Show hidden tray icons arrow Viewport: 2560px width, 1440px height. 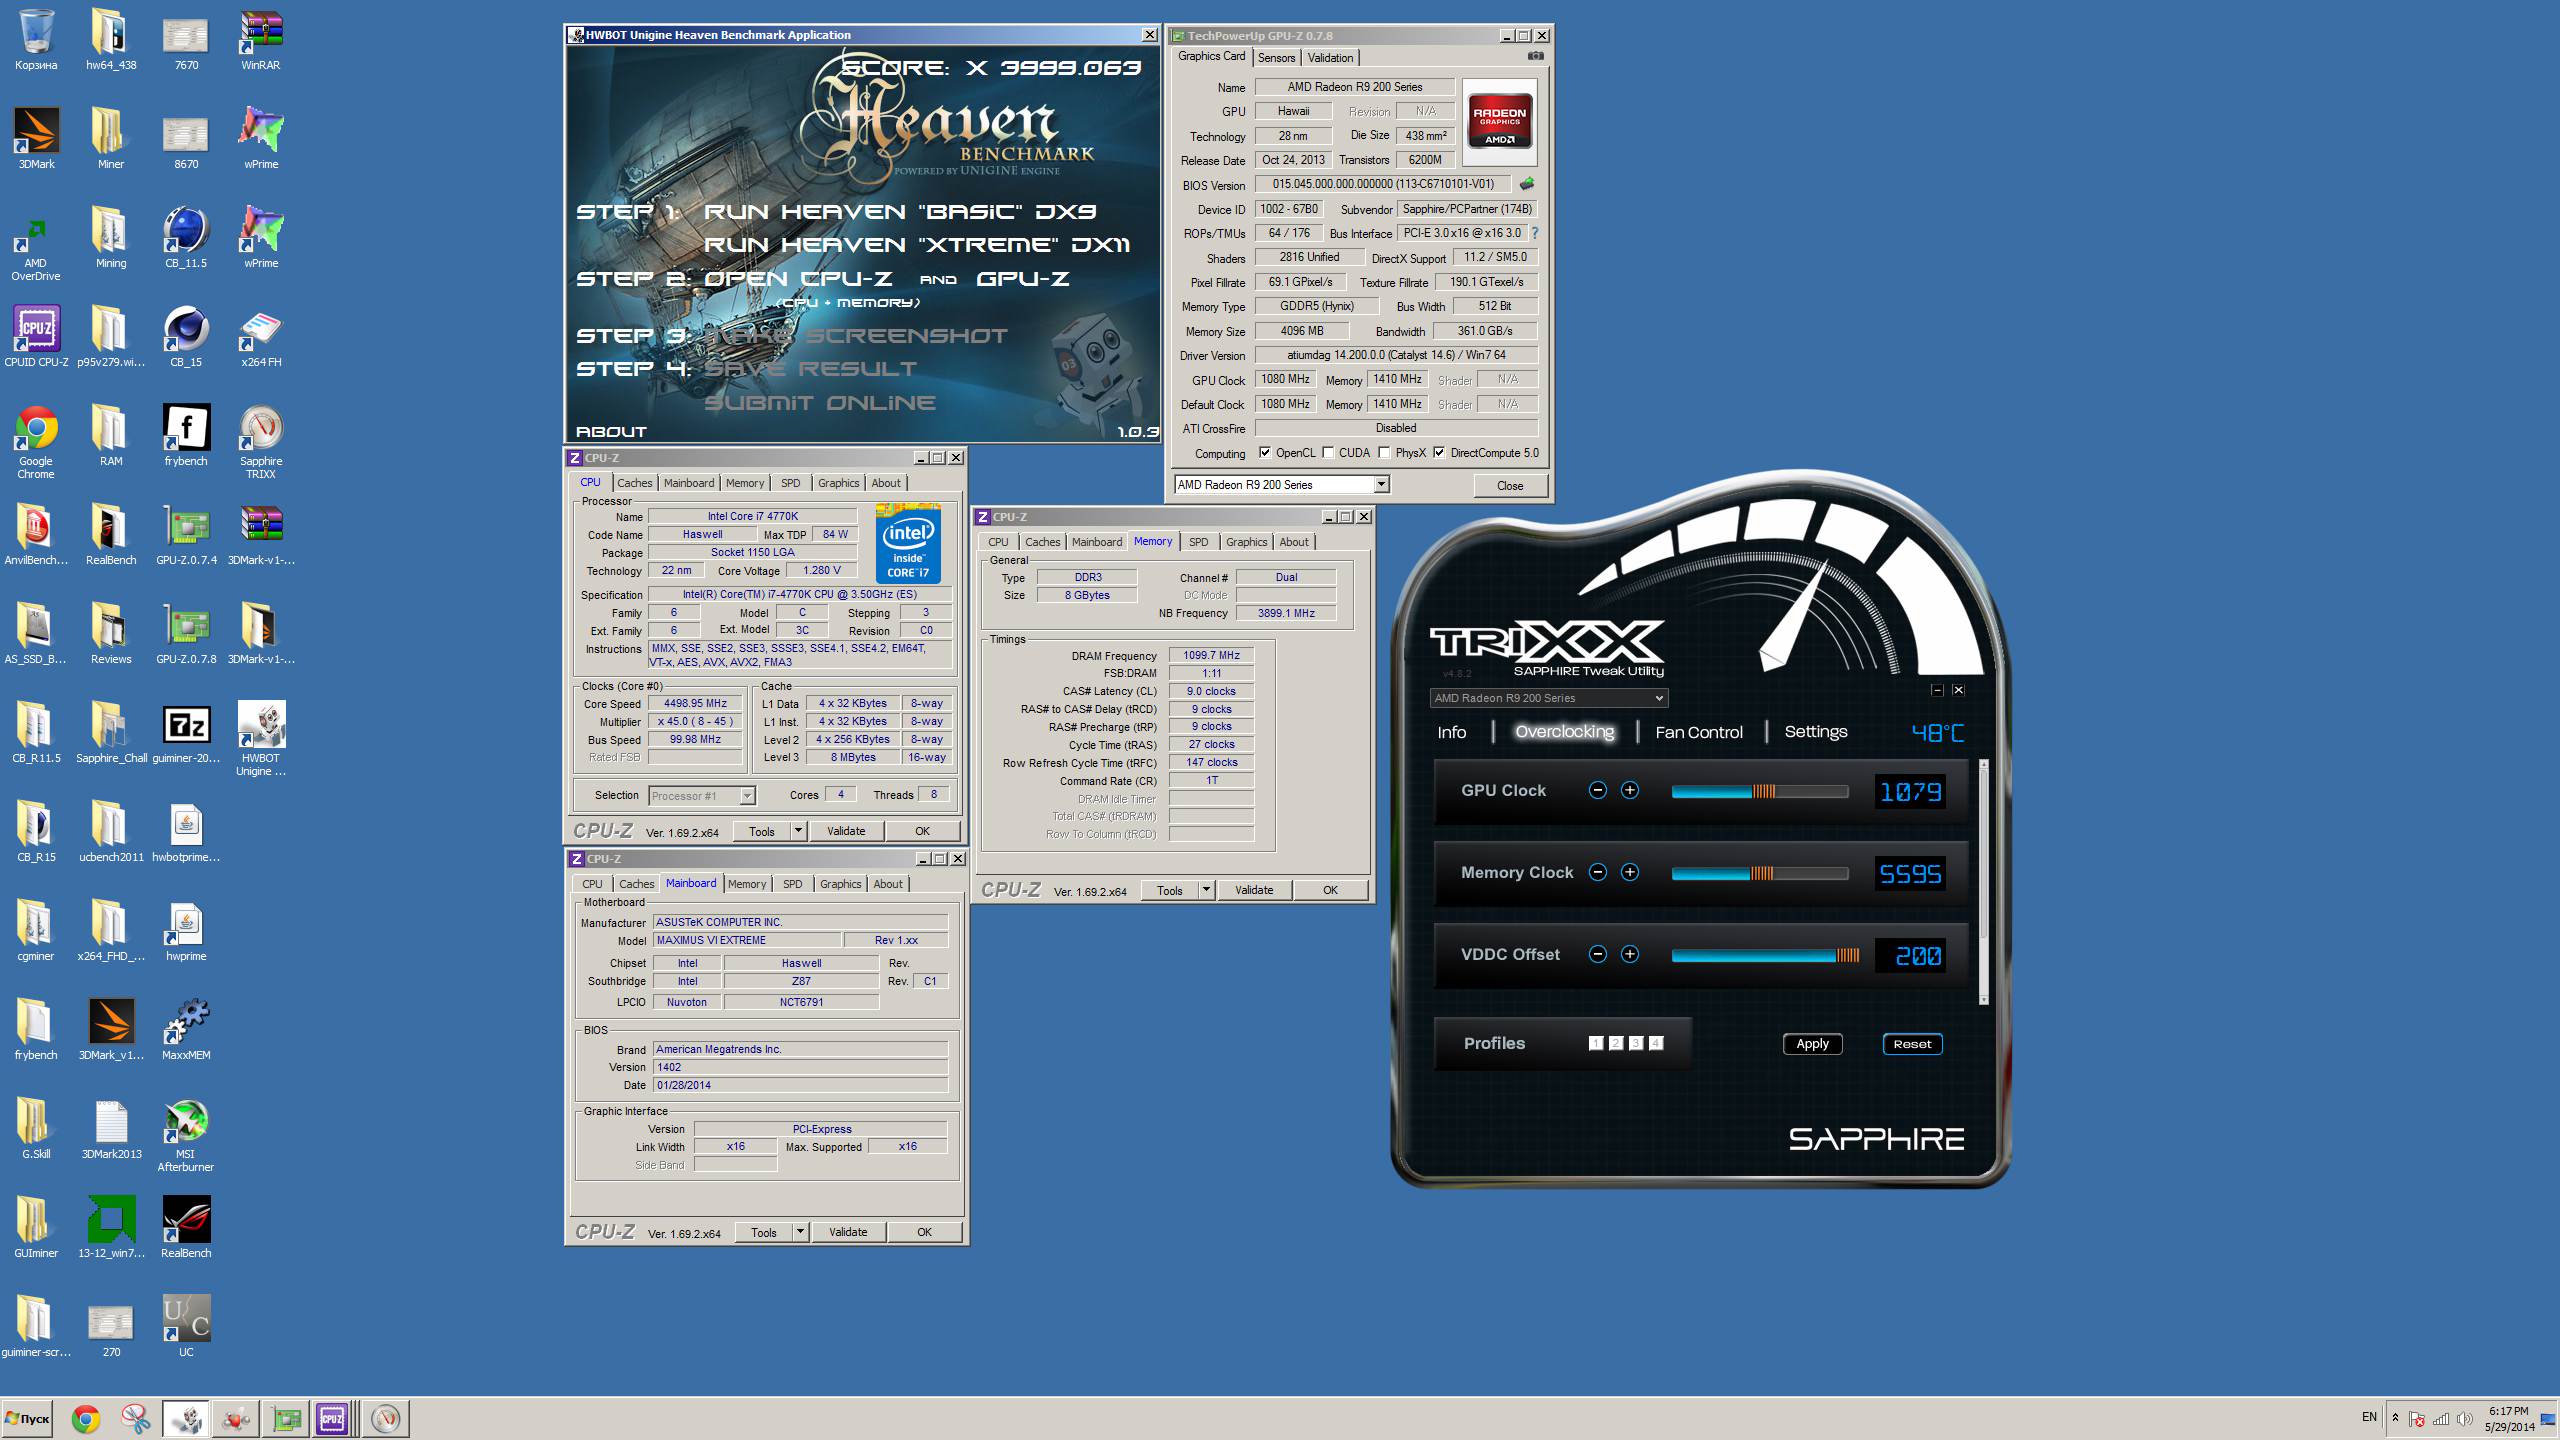coord(2395,1418)
